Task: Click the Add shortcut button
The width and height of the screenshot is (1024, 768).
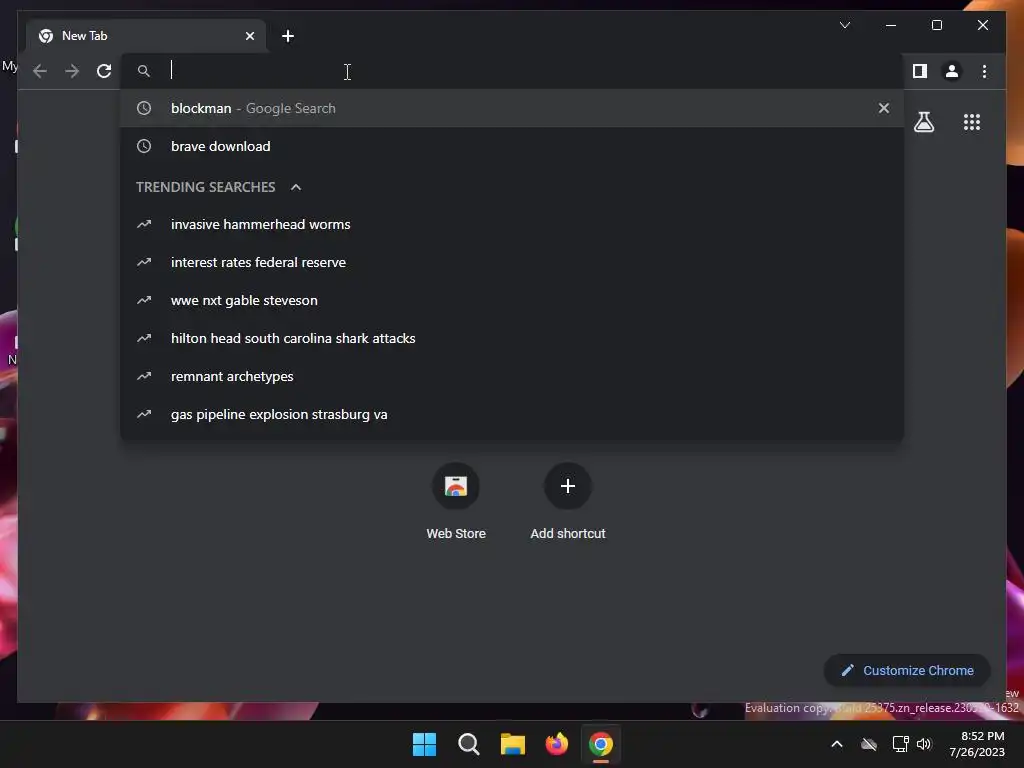Action: pos(568,502)
